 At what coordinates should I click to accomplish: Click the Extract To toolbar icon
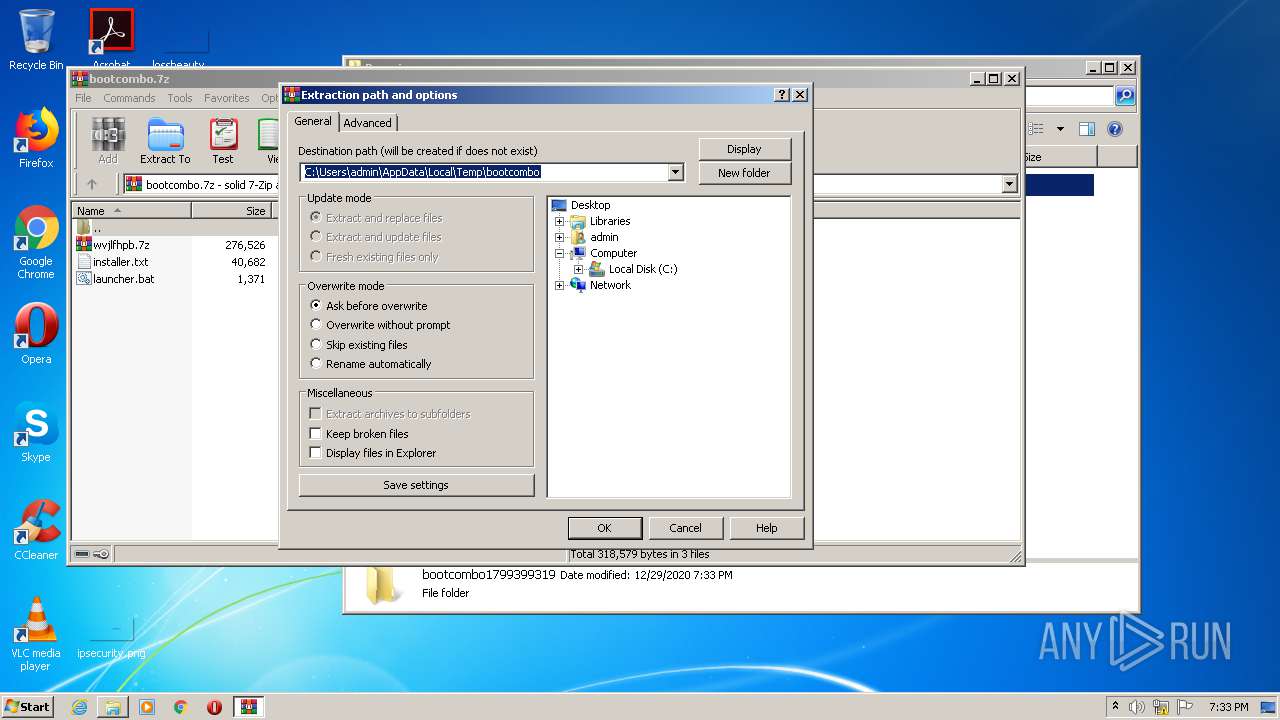[x=165, y=140]
